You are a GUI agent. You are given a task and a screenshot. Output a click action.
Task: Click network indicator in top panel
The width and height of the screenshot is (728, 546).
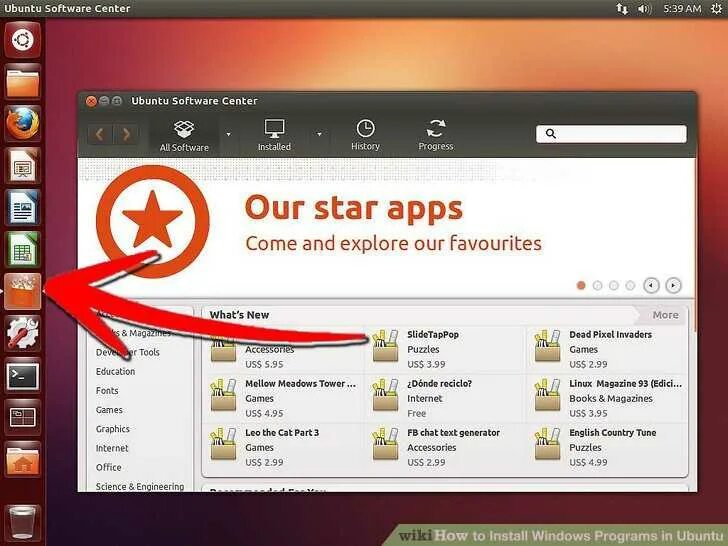(x=622, y=8)
